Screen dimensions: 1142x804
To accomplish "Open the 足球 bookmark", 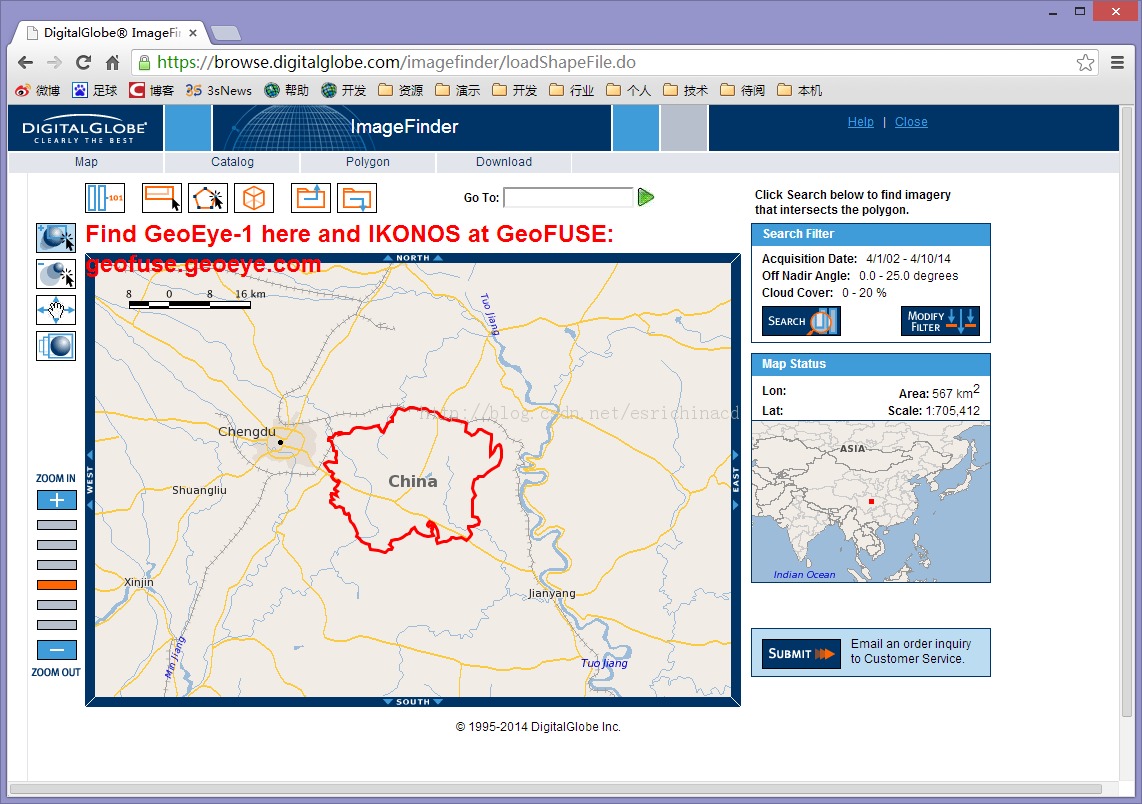I will [95, 90].
